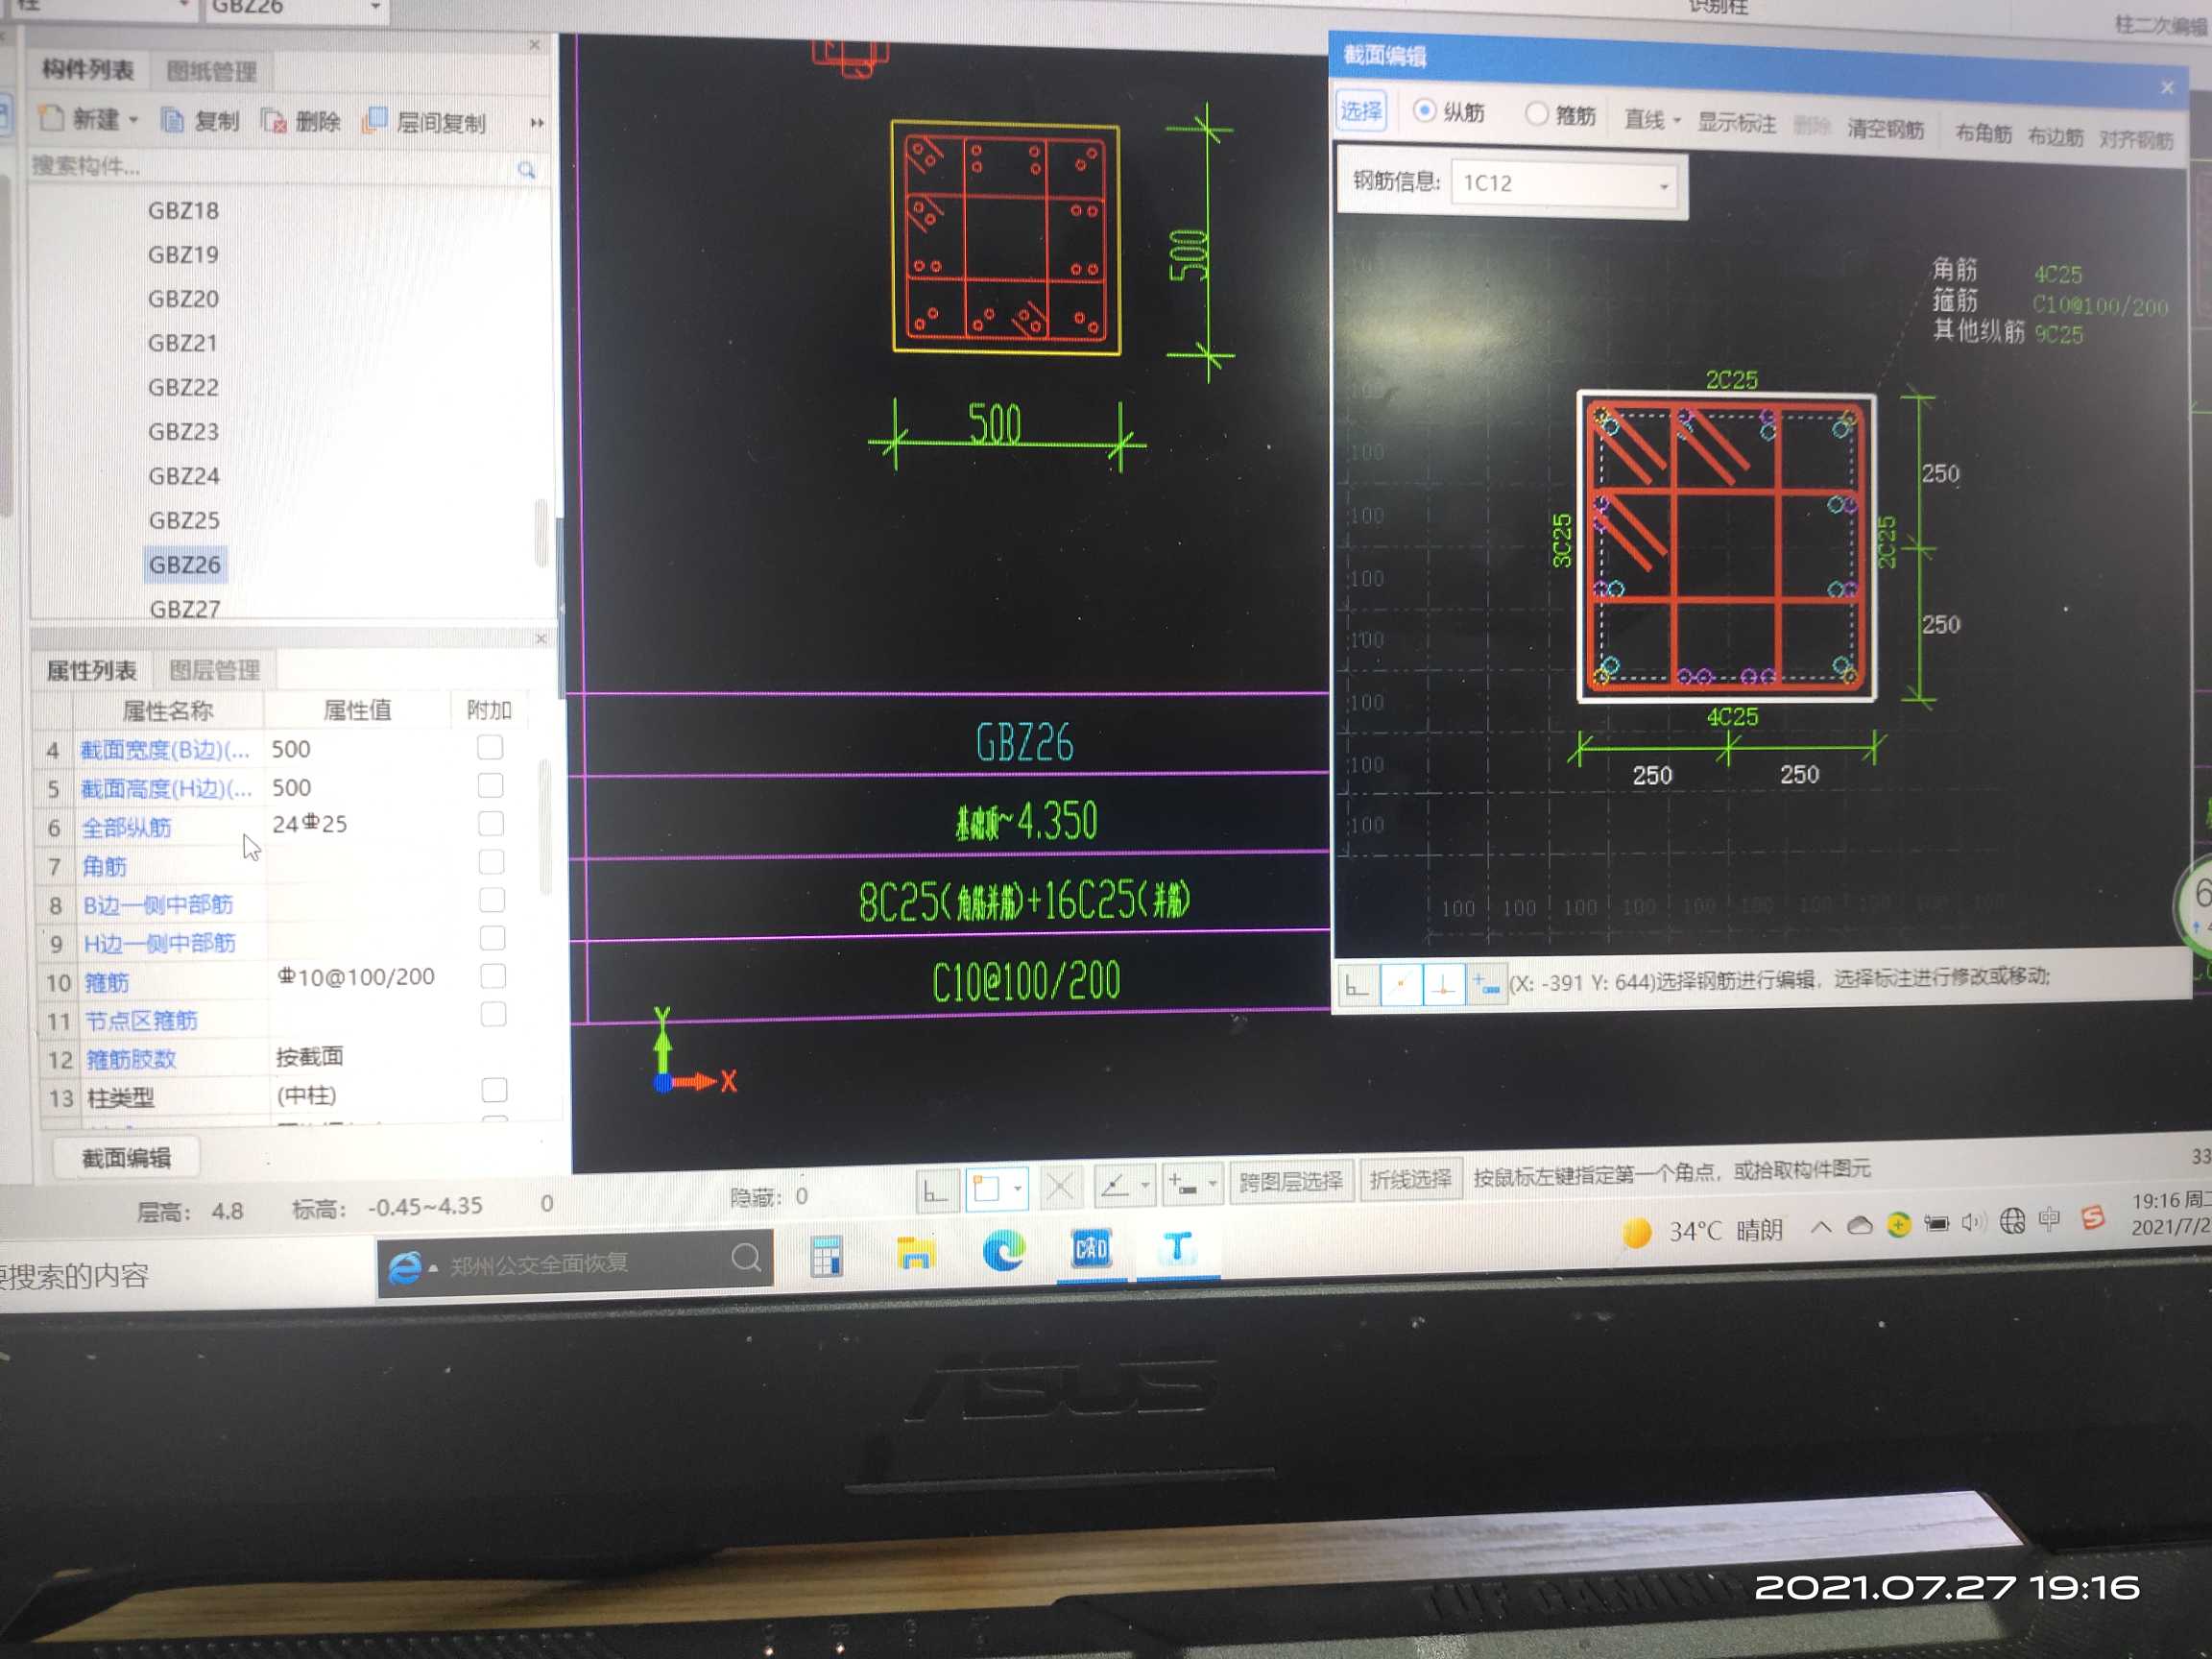
Task: Click the 层间复制 inter-floor copy button
Action: pos(425,122)
